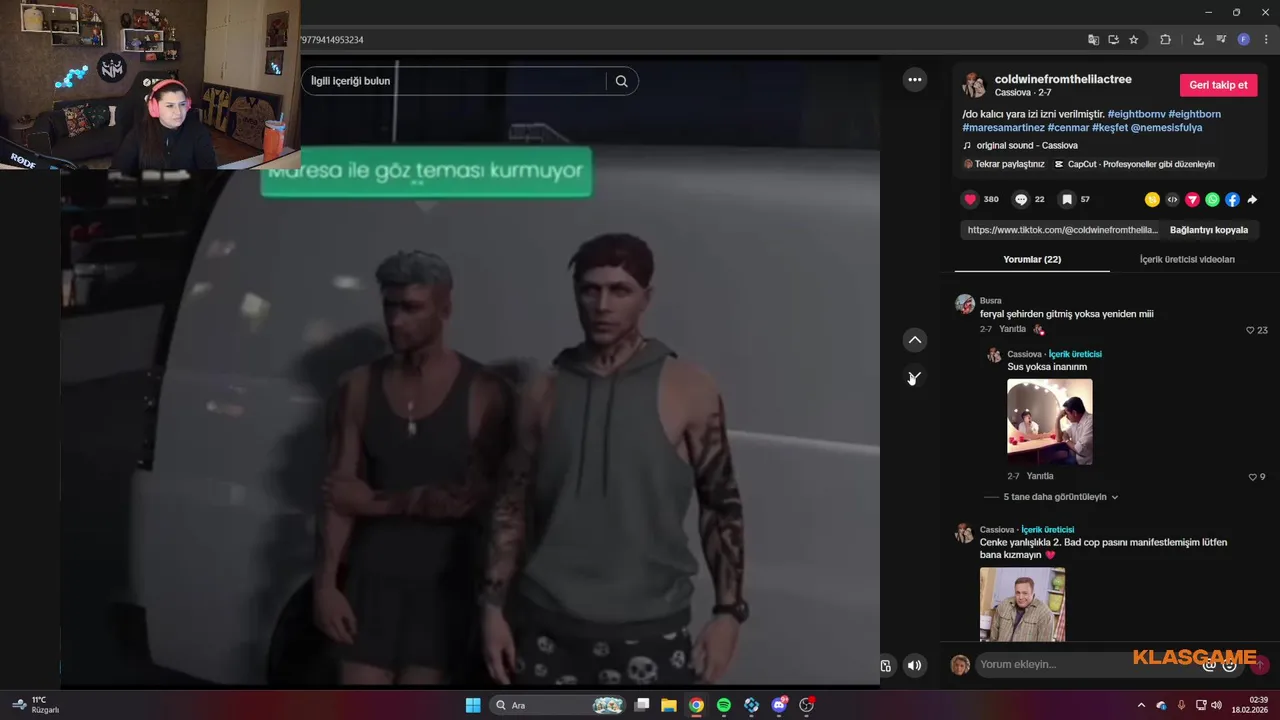Reply to Busra's comment with Yanıtla
The width and height of the screenshot is (1280, 720).
(x=1012, y=329)
